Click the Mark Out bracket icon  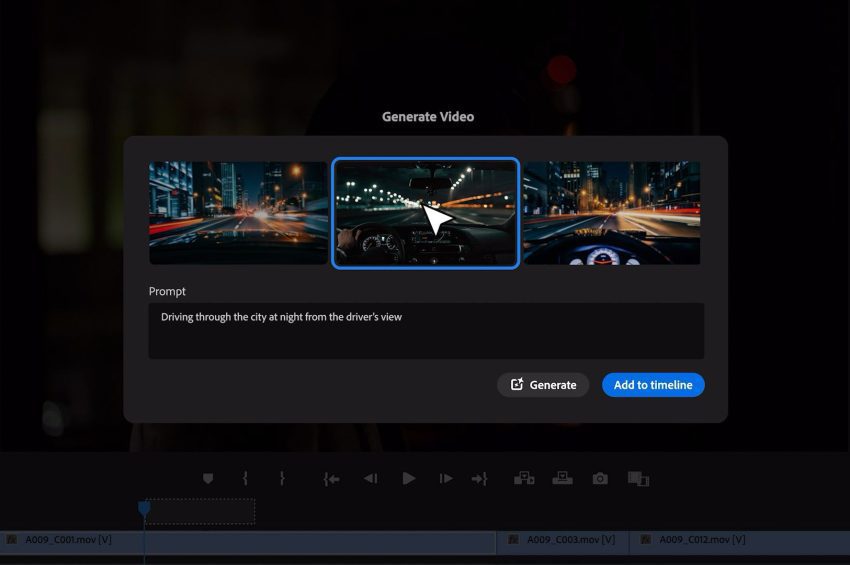[x=282, y=479]
